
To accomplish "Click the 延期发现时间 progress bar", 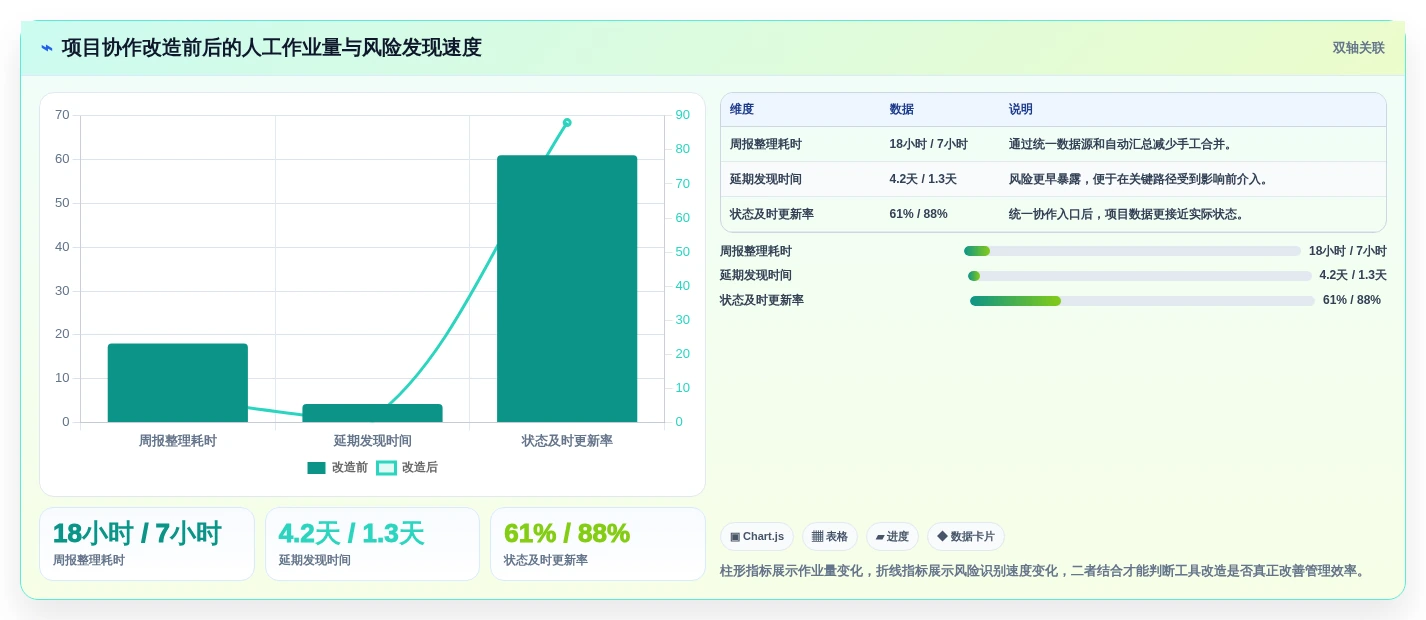I will [1140, 276].
